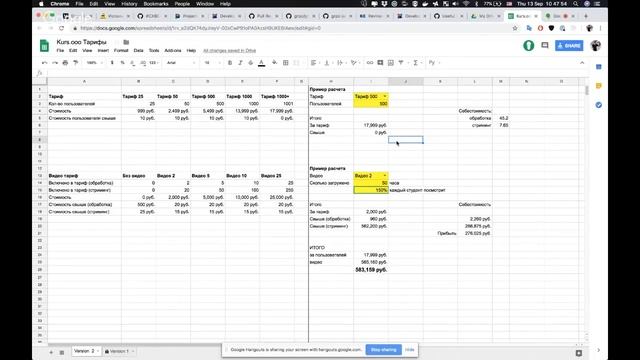640x360 pixels.
Task: Click the Google Sheets home icon
Action: point(44,45)
